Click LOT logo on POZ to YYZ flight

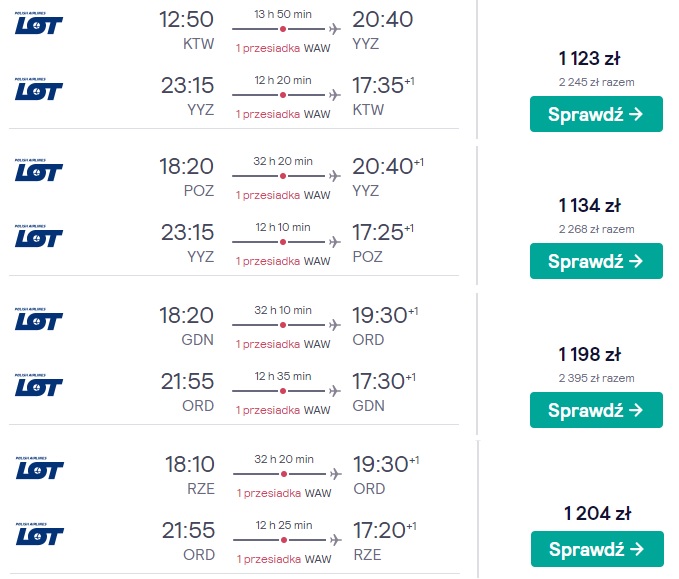pos(39,171)
